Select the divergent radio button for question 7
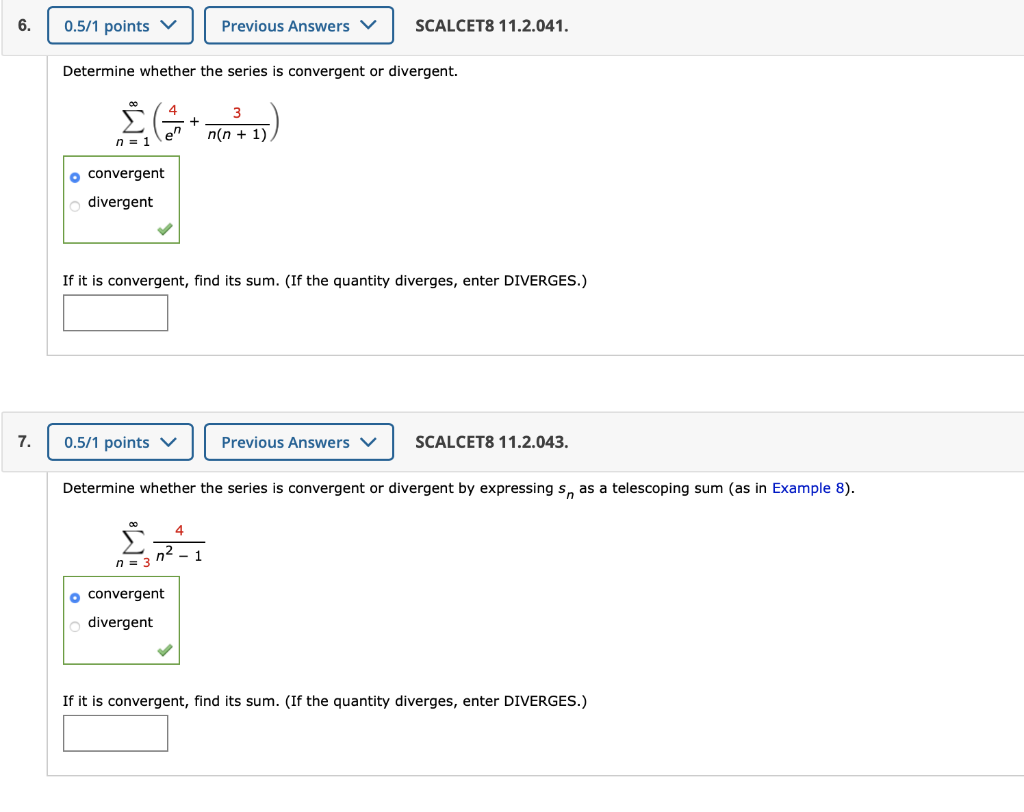 point(74,625)
